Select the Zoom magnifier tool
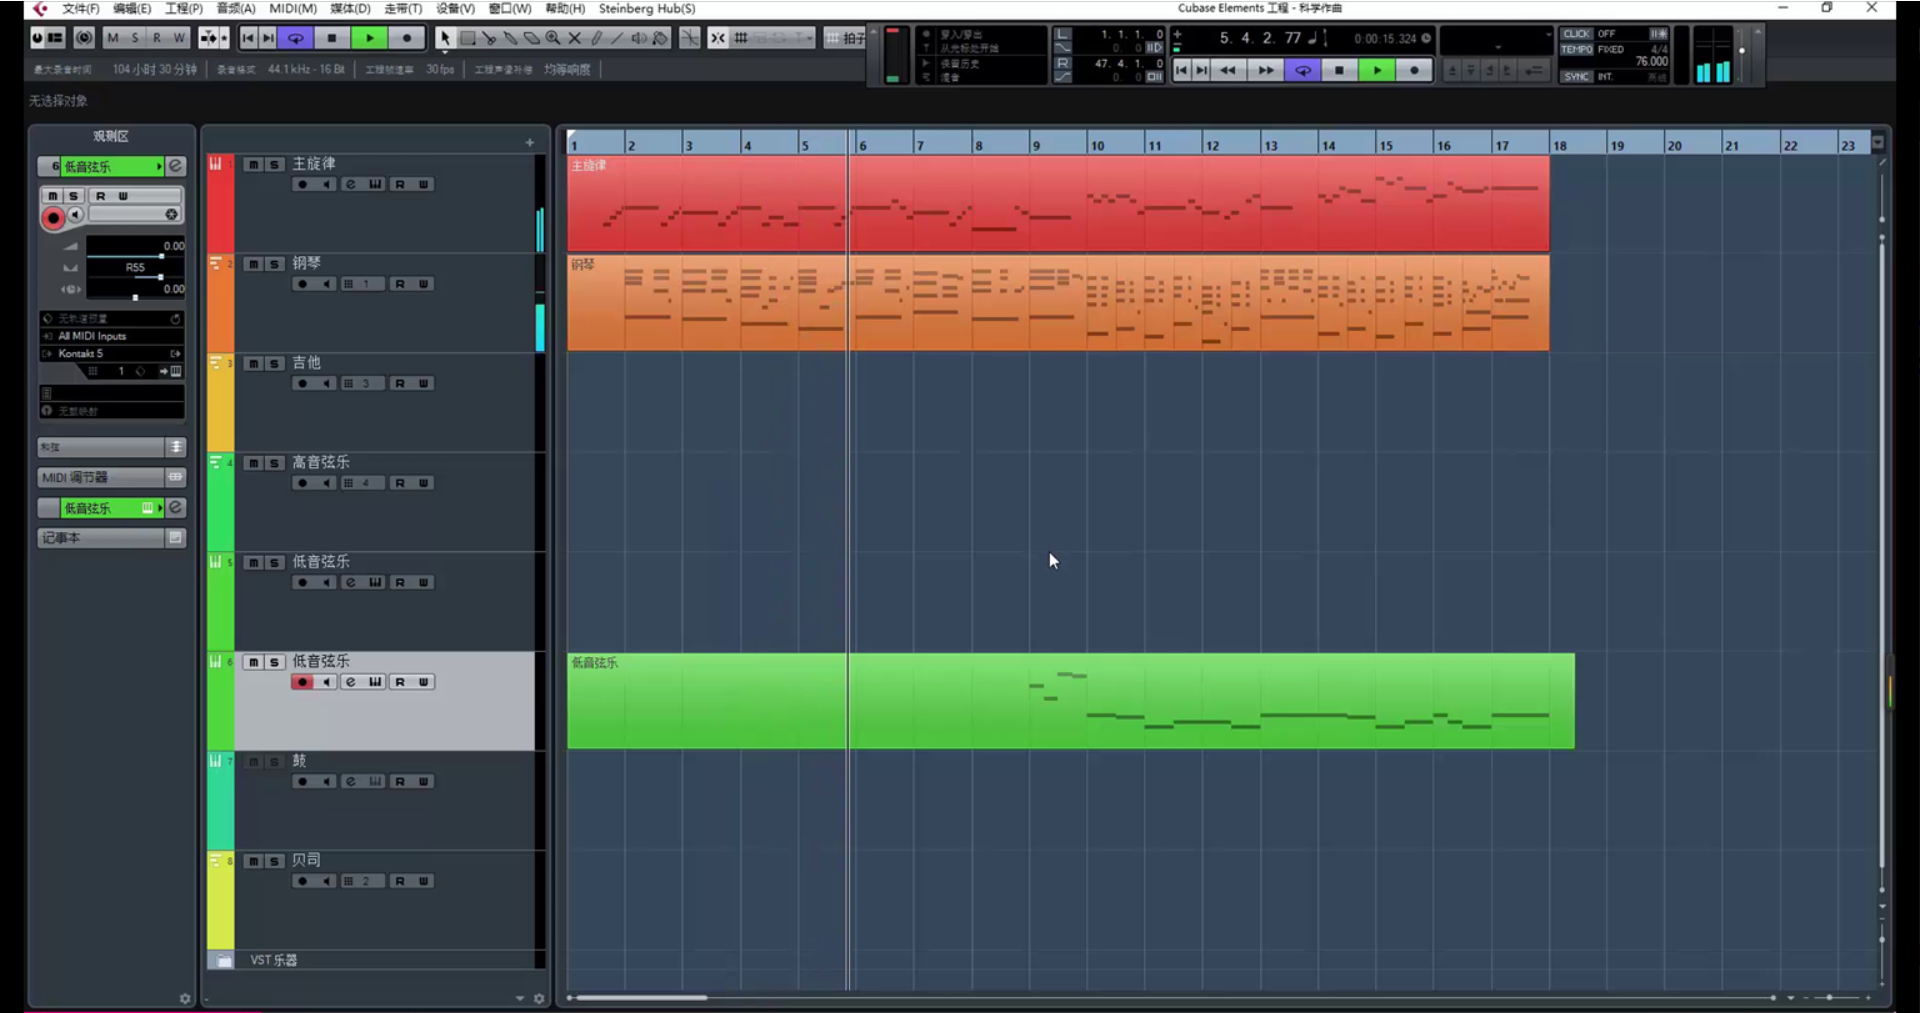The image size is (1920, 1013). point(553,38)
